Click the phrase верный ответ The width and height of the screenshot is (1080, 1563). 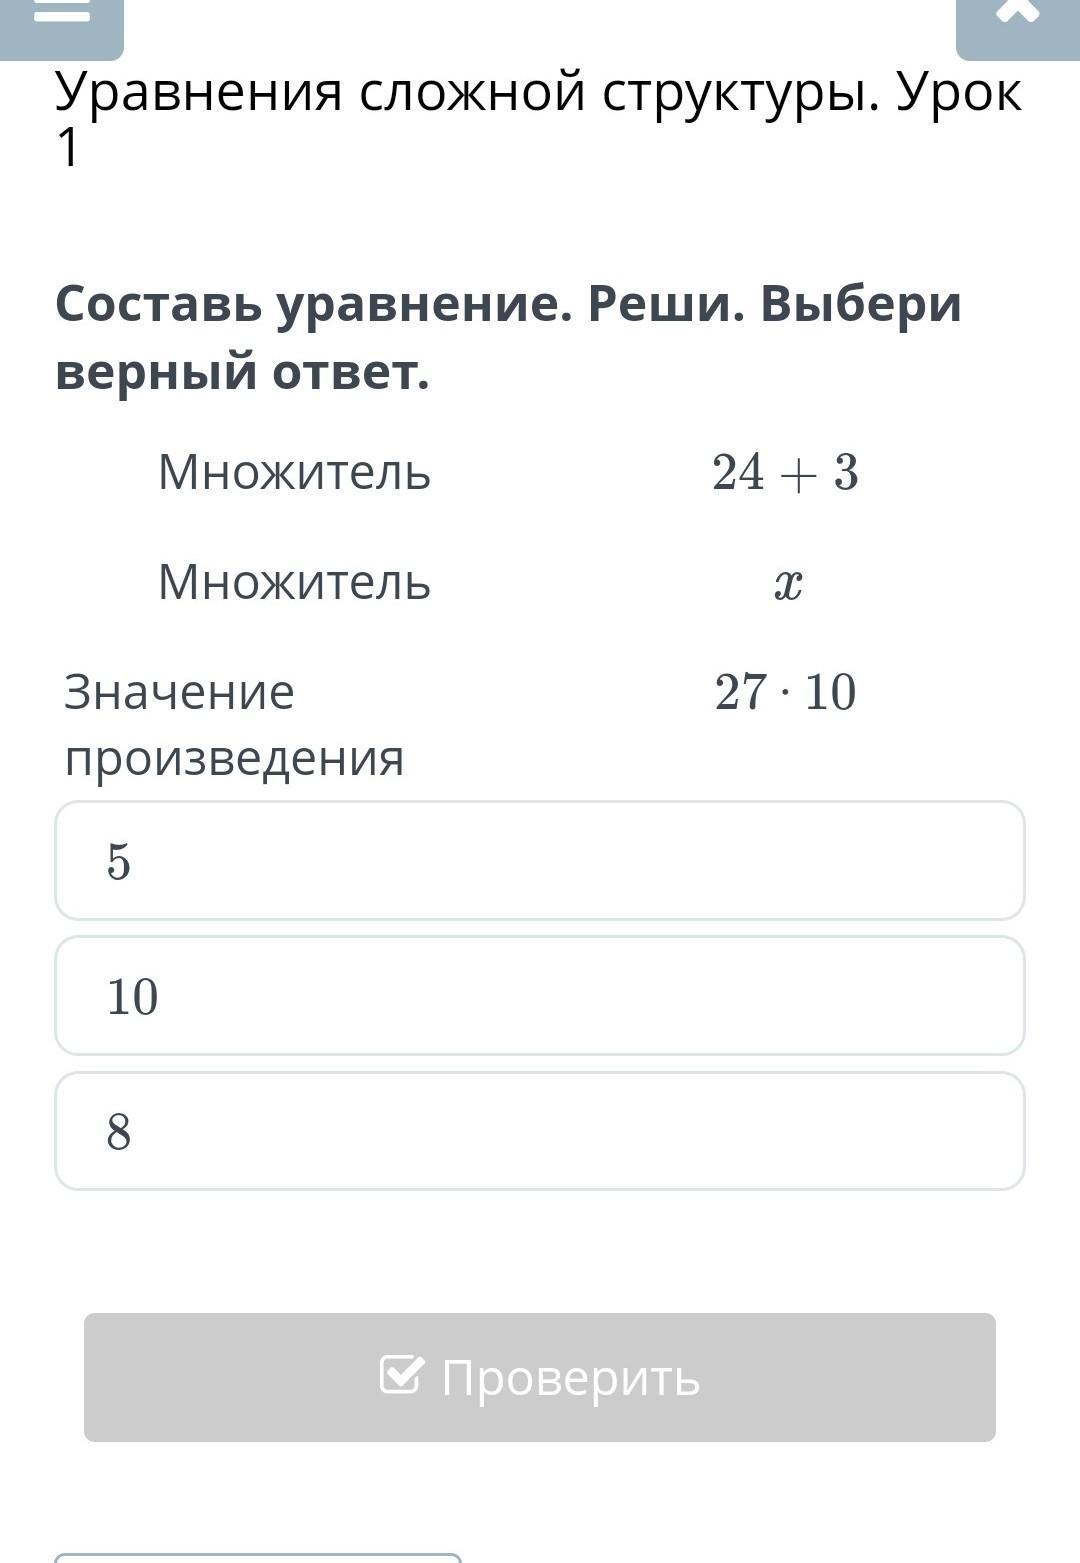(x=242, y=372)
